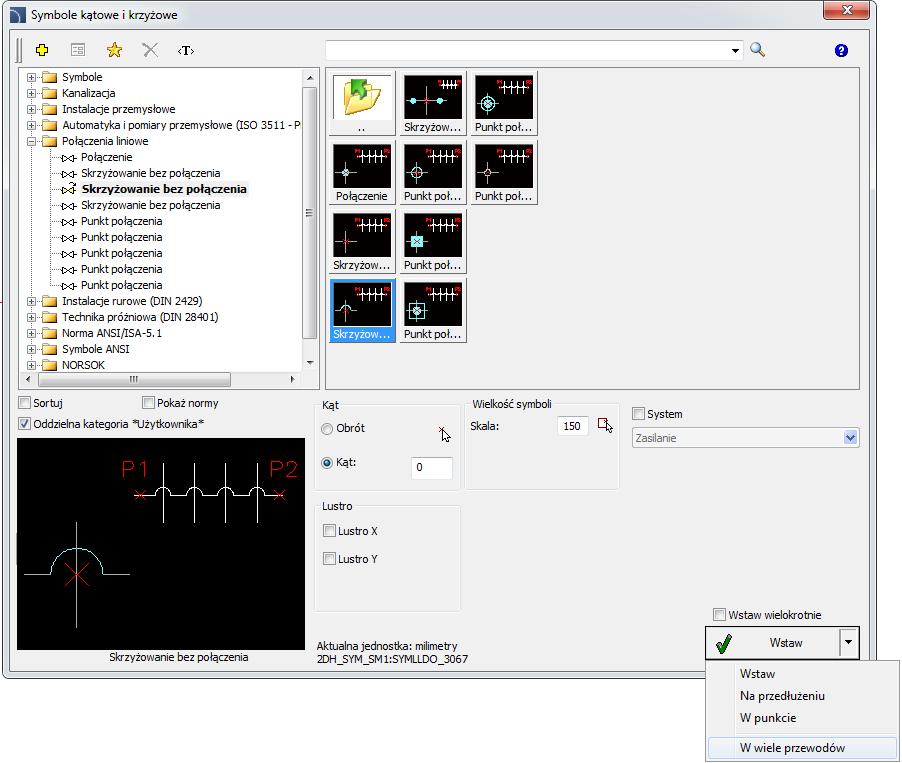This screenshot has height=763, width=902.
Task: Click the tree scroll-down arrow
Action: click(310, 363)
